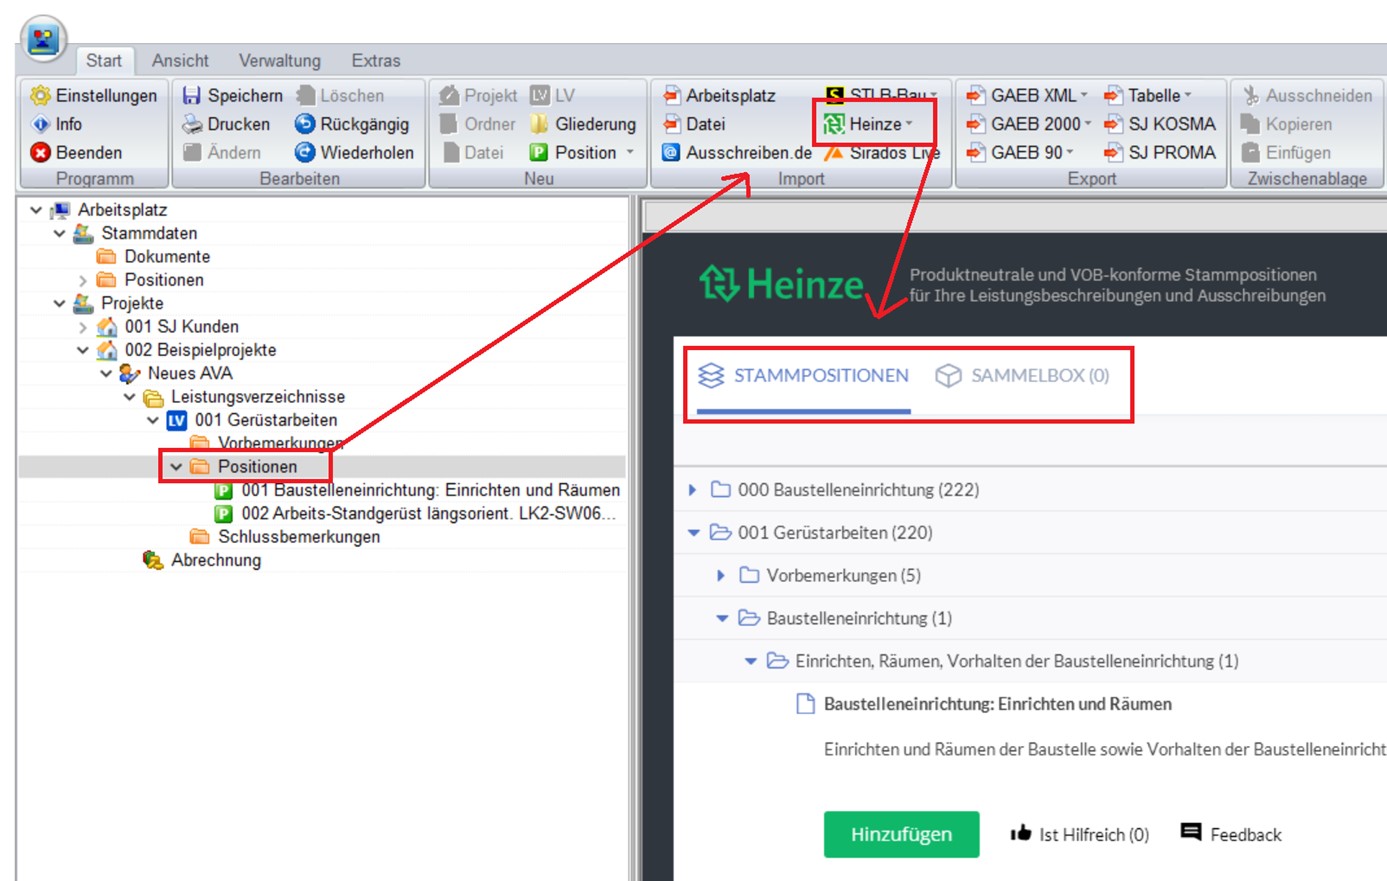Viewport: 1387px width, 881px height.
Task: Open the Verwaltung ribbon tab
Action: [x=280, y=60]
